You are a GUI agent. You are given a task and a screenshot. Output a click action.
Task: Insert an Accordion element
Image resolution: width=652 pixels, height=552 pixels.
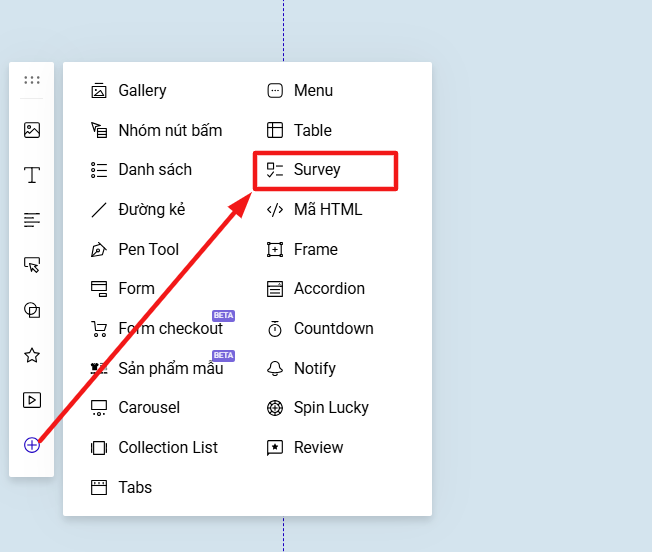[329, 288]
